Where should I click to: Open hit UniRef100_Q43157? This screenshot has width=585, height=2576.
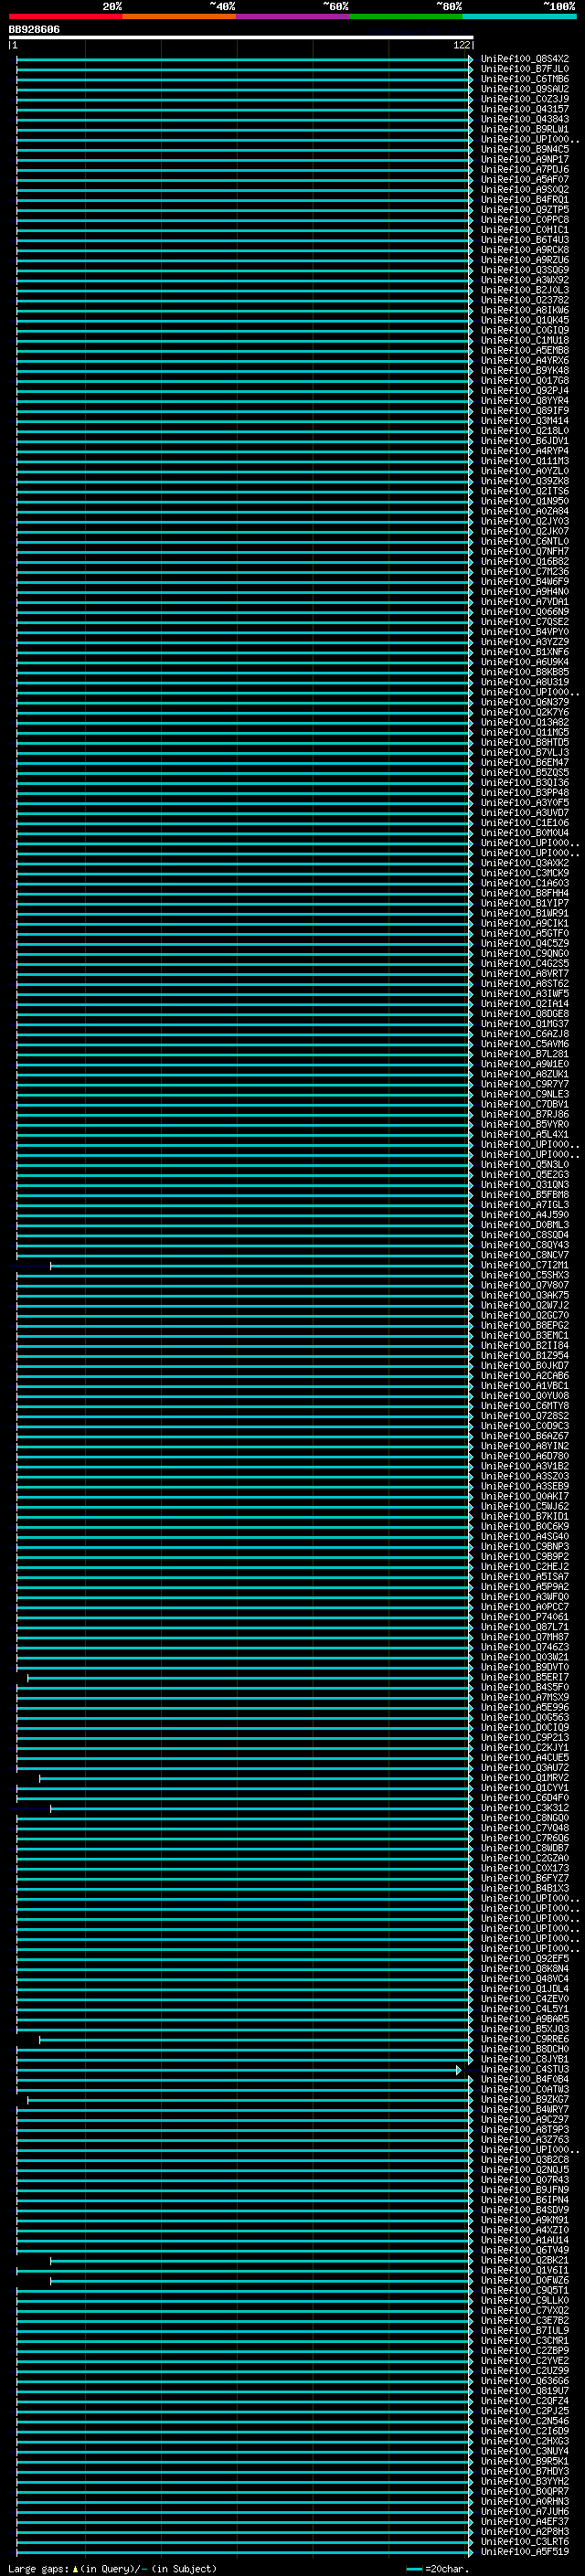tap(525, 109)
